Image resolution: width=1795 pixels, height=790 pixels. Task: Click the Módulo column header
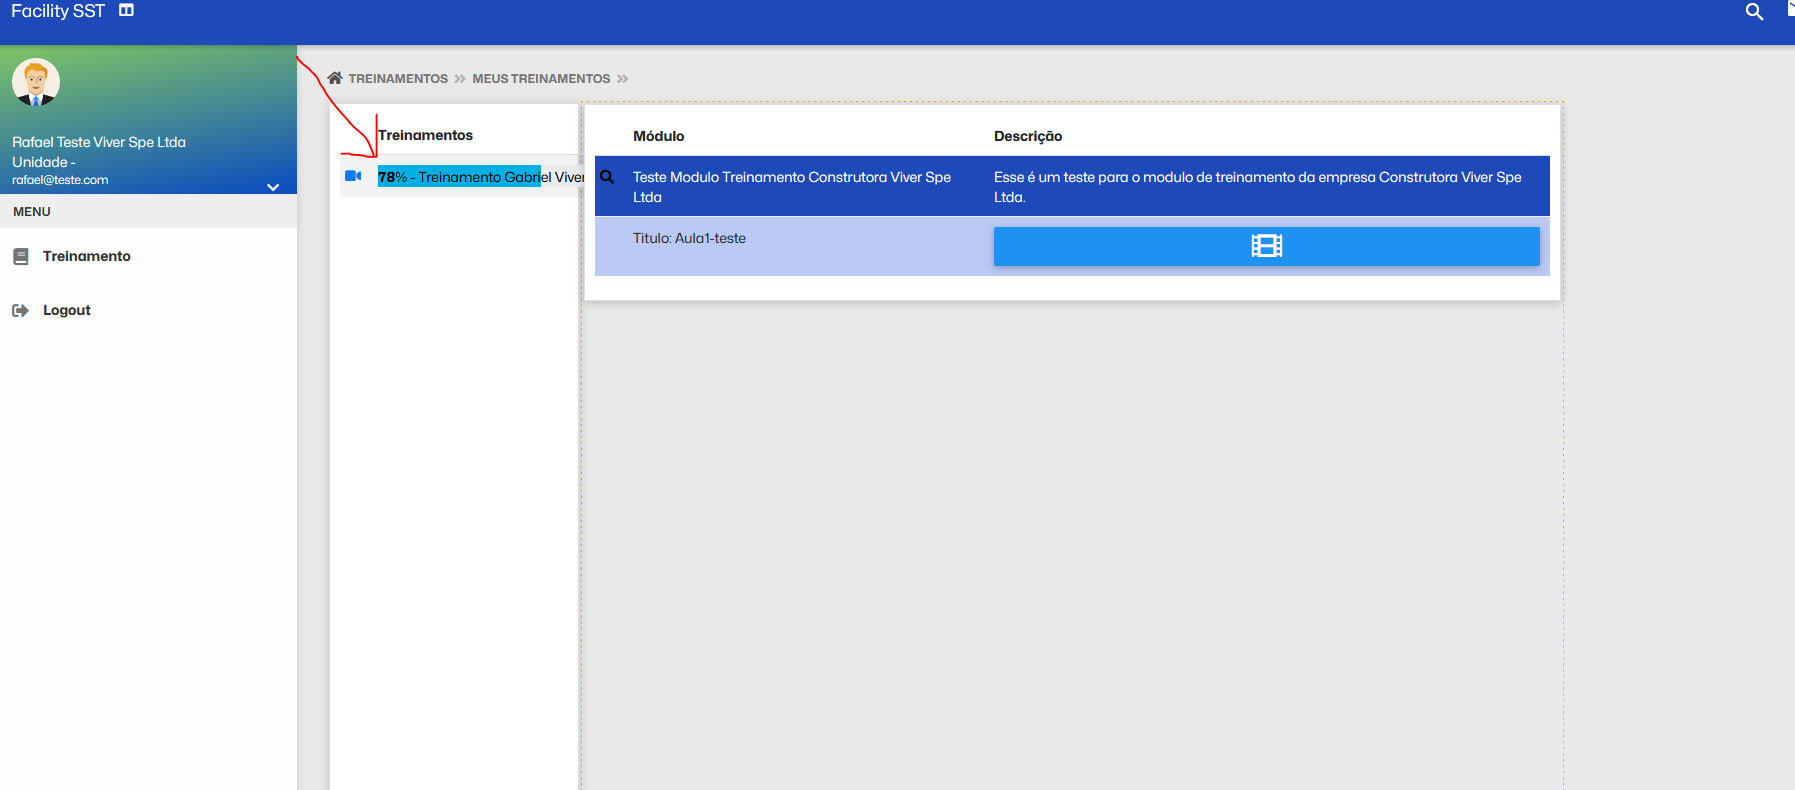(658, 136)
